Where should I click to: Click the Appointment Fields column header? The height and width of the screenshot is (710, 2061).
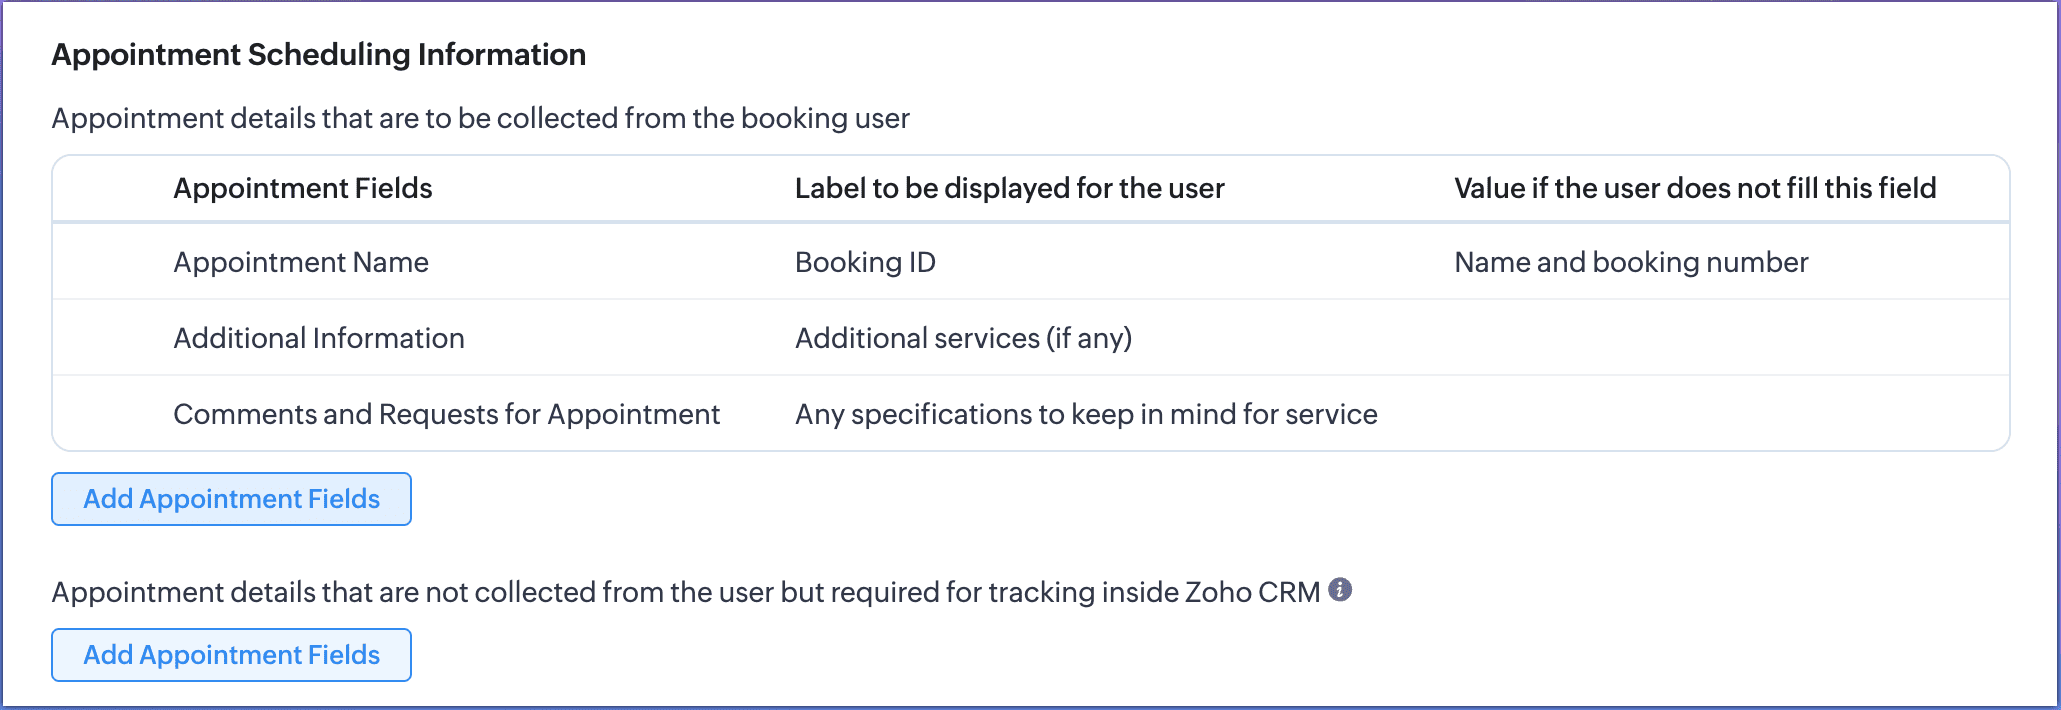(x=303, y=188)
